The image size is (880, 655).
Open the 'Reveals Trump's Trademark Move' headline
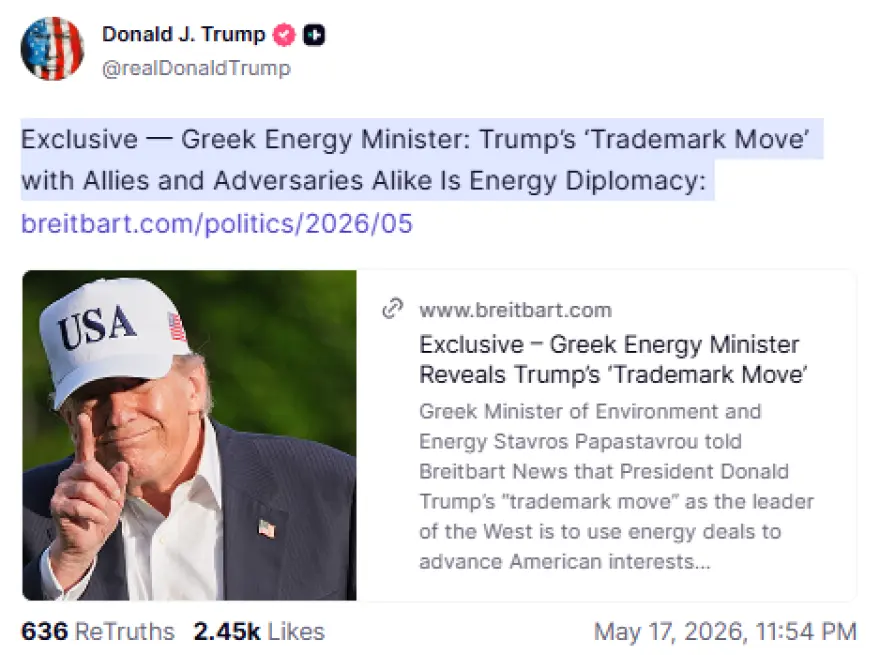[613, 359]
